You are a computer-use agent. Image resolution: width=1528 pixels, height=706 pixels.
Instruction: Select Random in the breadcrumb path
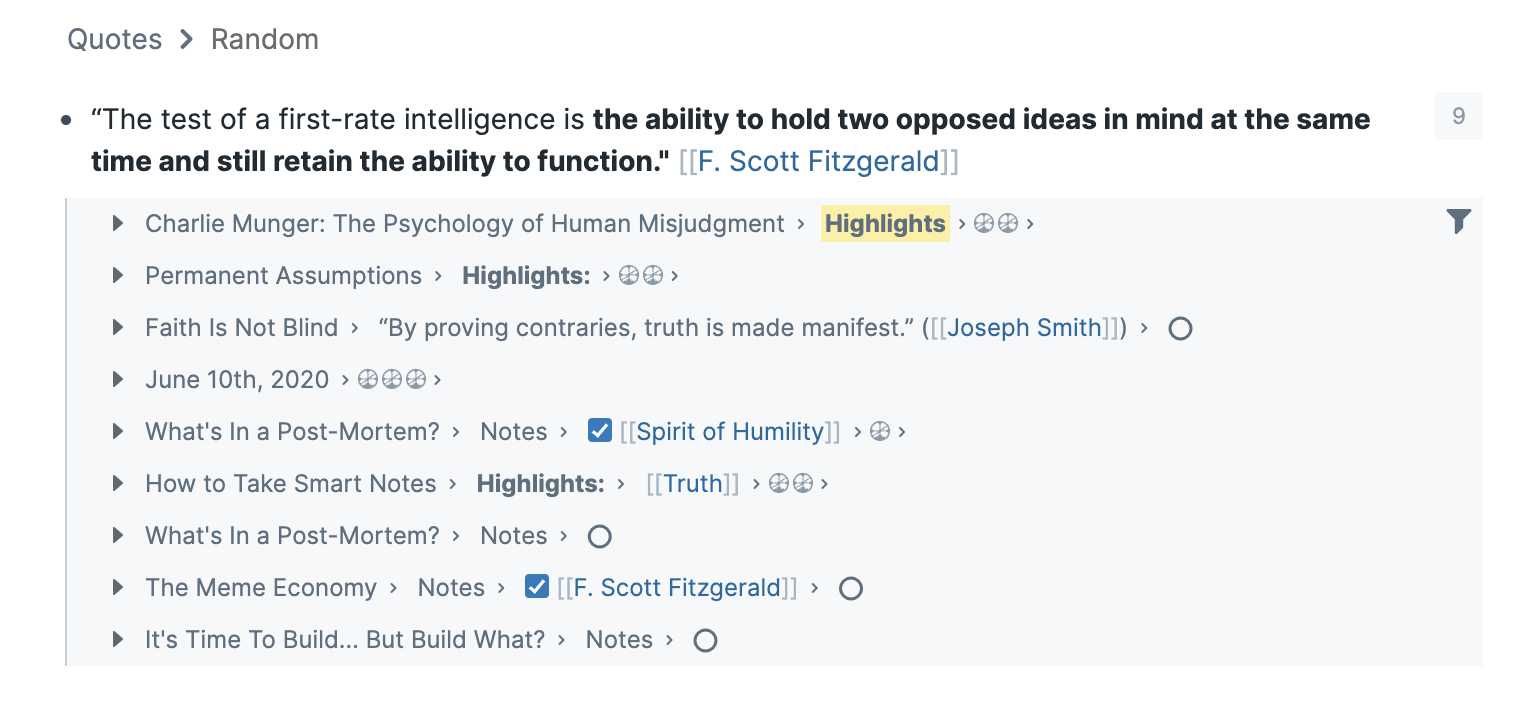pyautogui.click(x=265, y=39)
